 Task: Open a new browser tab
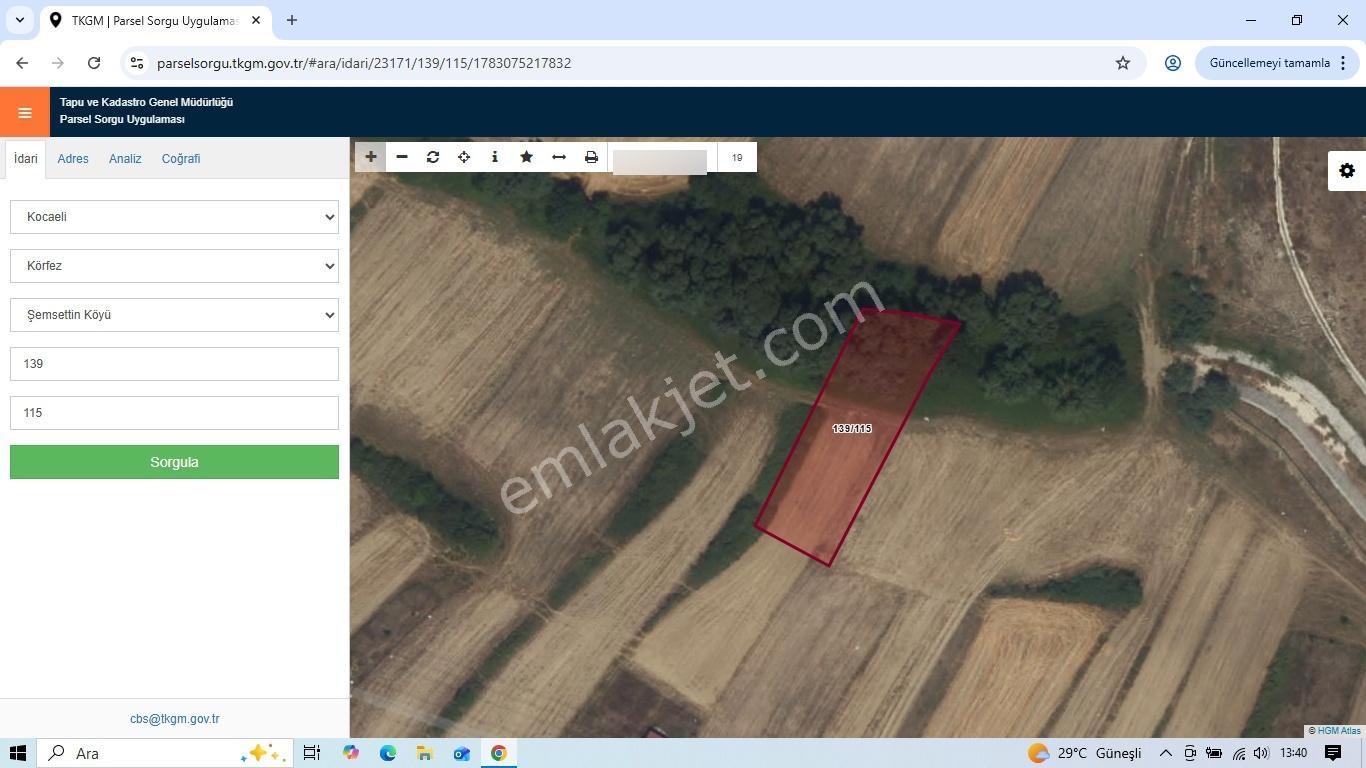tap(292, 20)
